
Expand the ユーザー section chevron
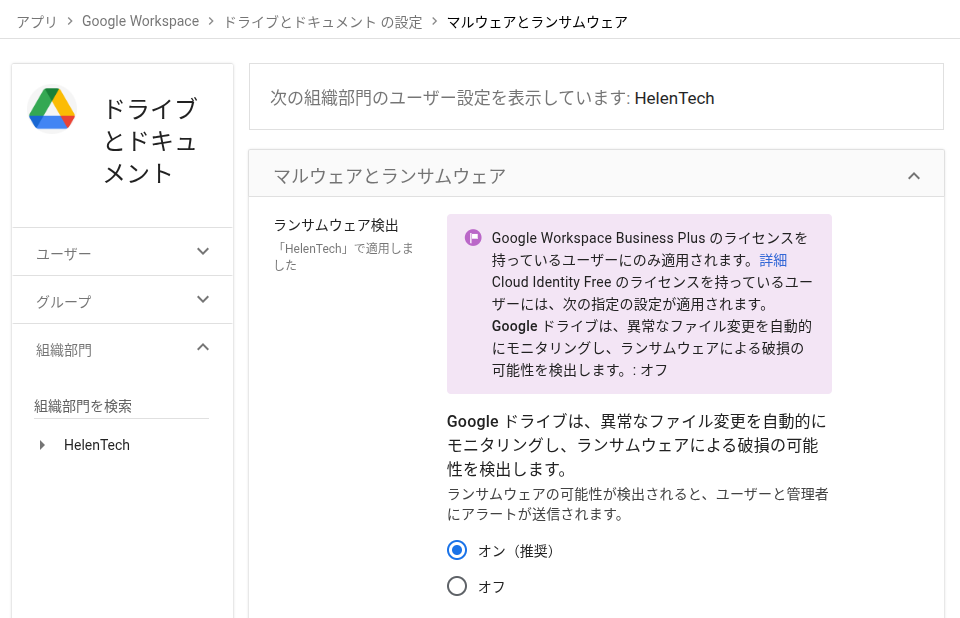coord(203,252)
